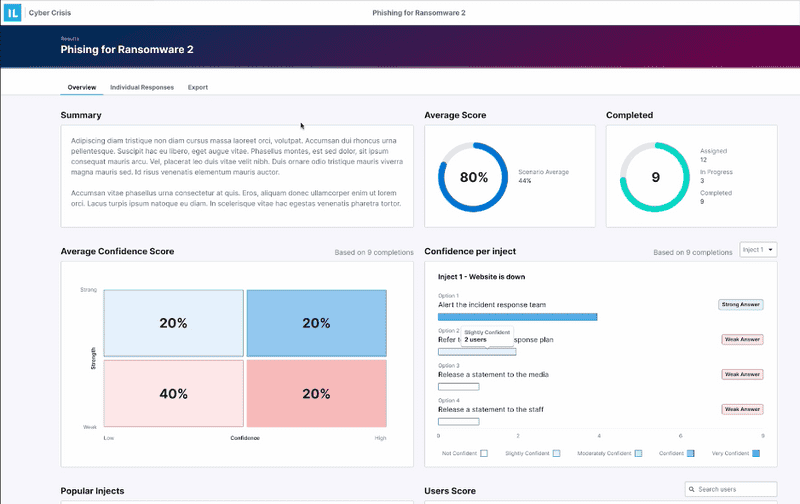Image resolution: width=800 pixels, height=504 pixels.
Task: Click the Average Score donut chart
Action: point(473,177)
